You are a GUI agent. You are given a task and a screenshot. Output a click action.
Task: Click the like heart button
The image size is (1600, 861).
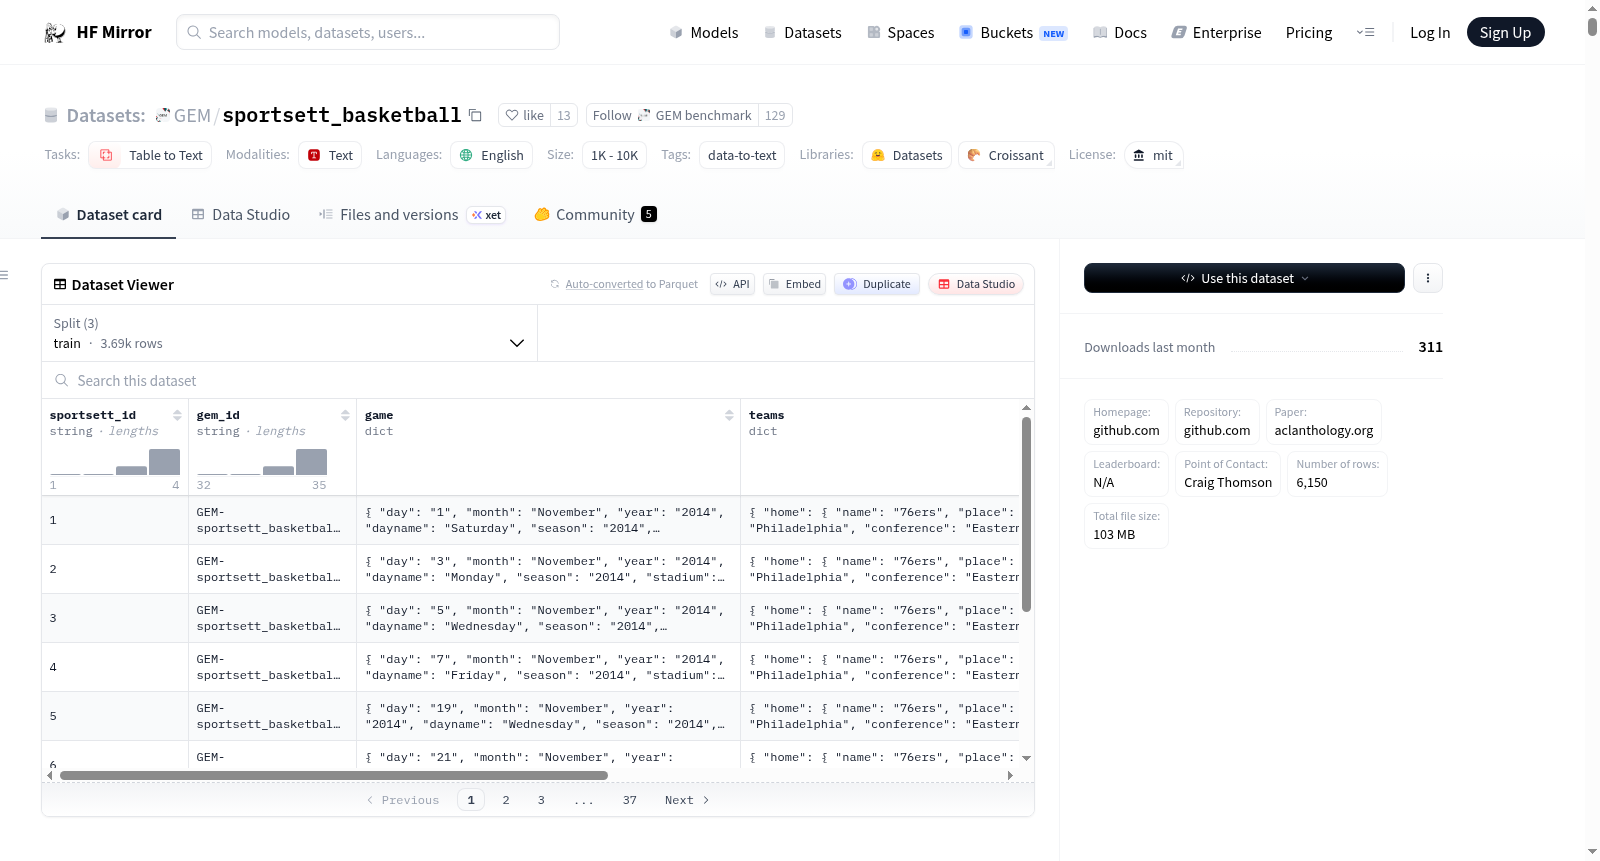point(524,116)
